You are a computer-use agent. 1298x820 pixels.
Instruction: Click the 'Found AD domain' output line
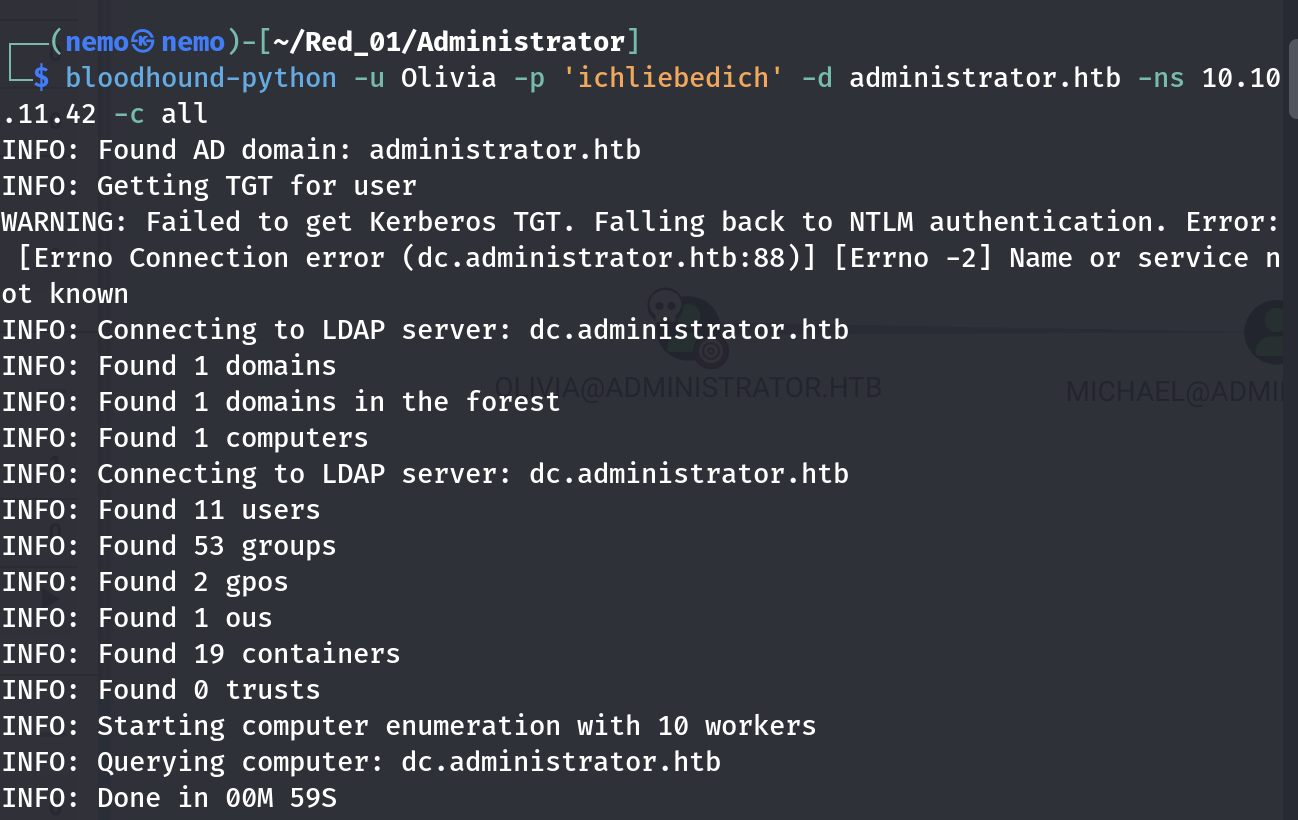point(321,150)
